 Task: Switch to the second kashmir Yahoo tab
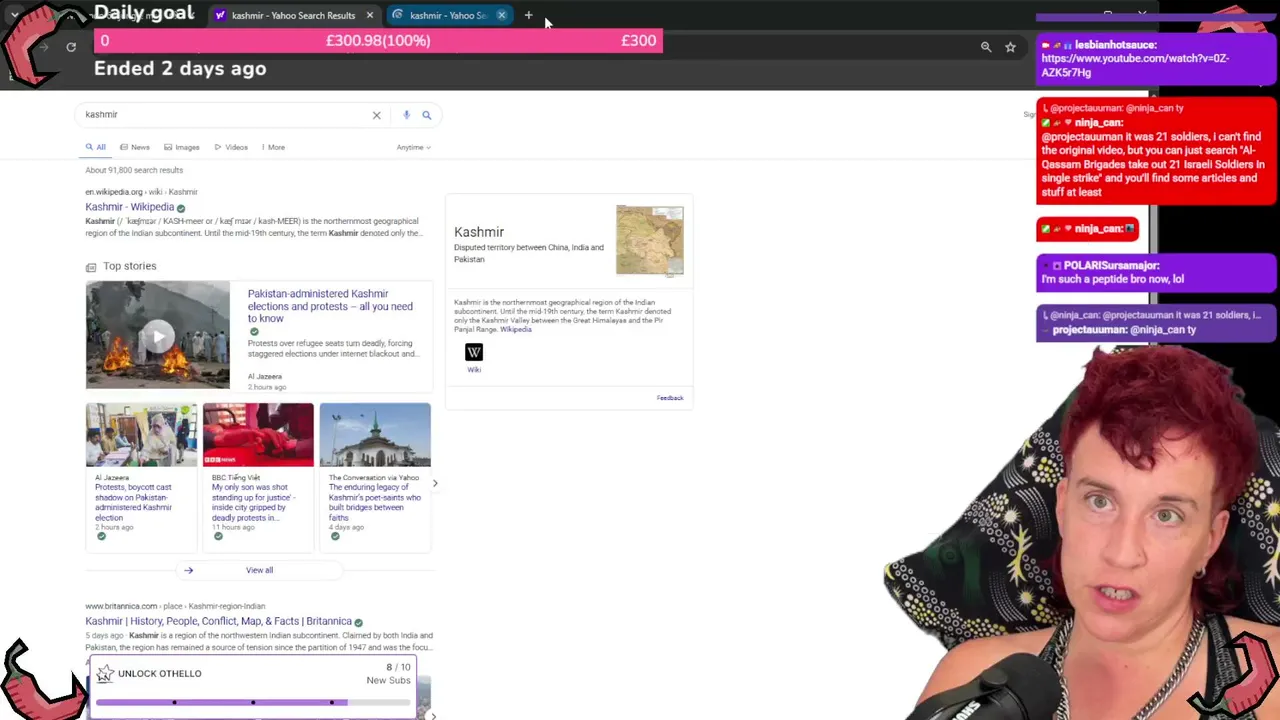[x=446, y=15]
